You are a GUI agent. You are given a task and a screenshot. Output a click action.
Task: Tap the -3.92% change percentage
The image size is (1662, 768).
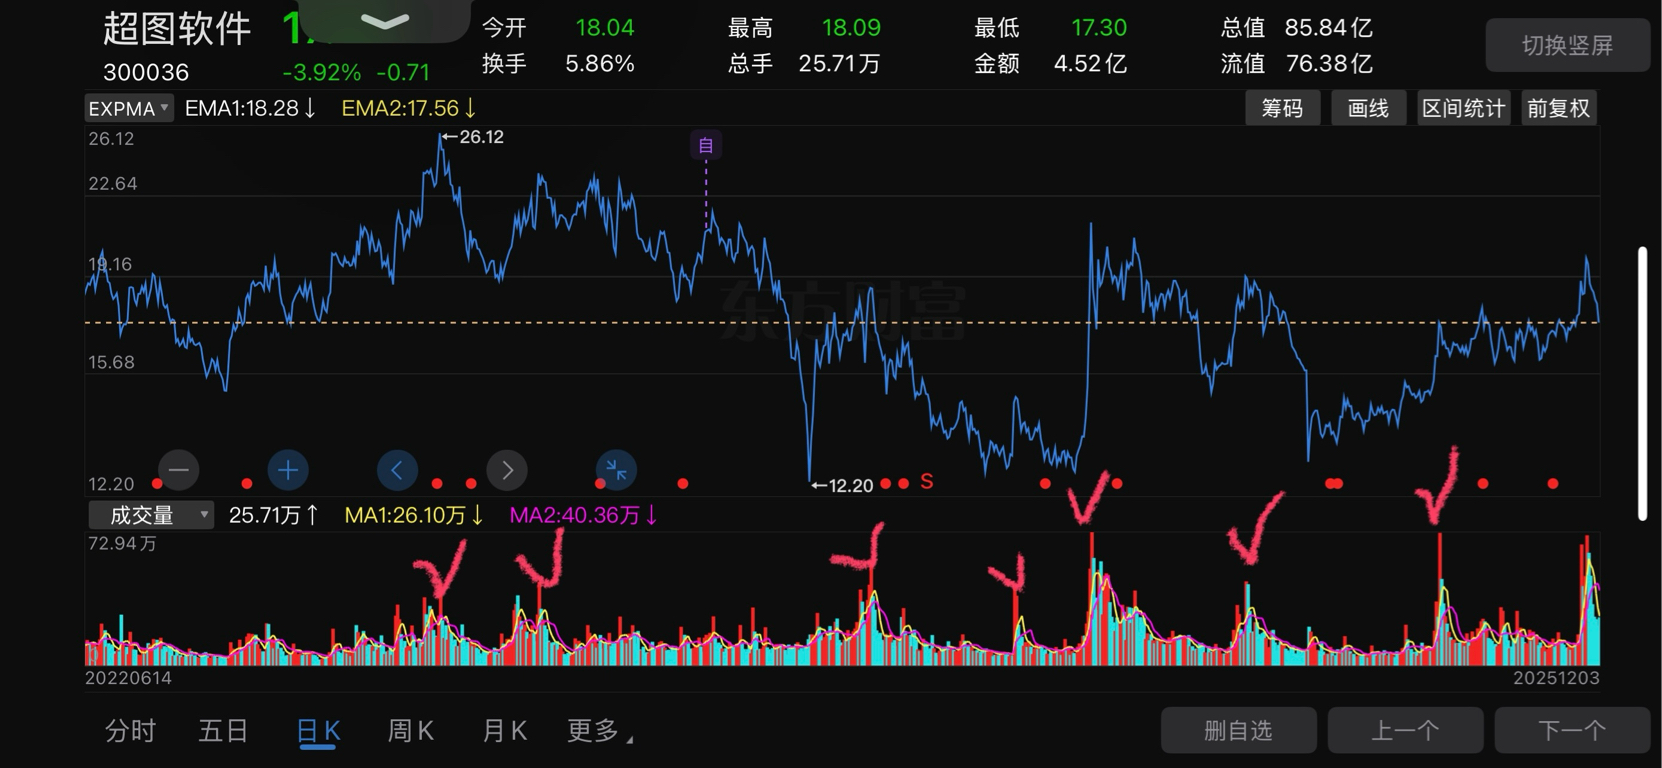pos(322,72)
